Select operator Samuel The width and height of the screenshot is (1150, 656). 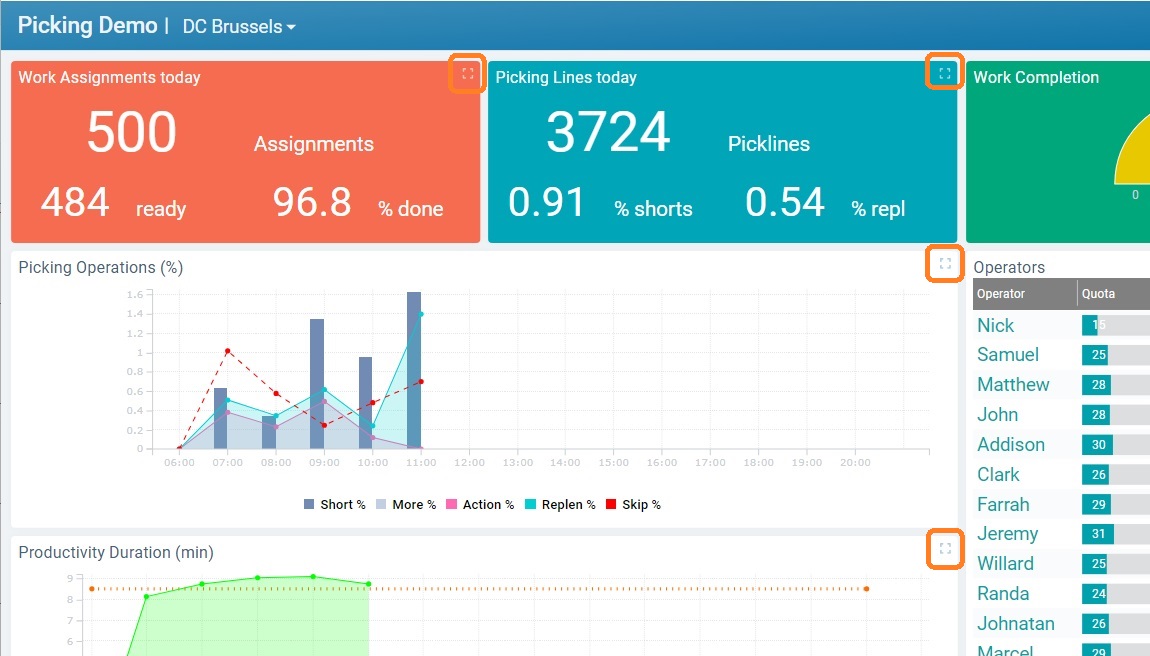tap(1007, 354)
